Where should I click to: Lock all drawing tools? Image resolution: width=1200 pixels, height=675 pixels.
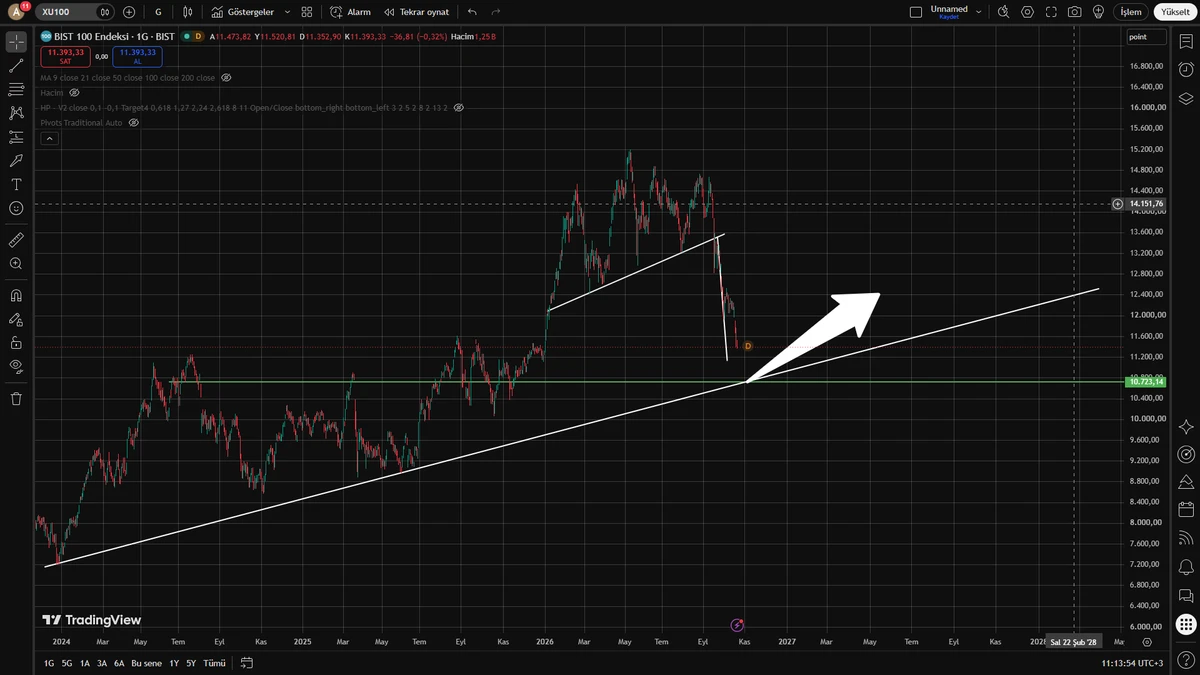[16, 343]
